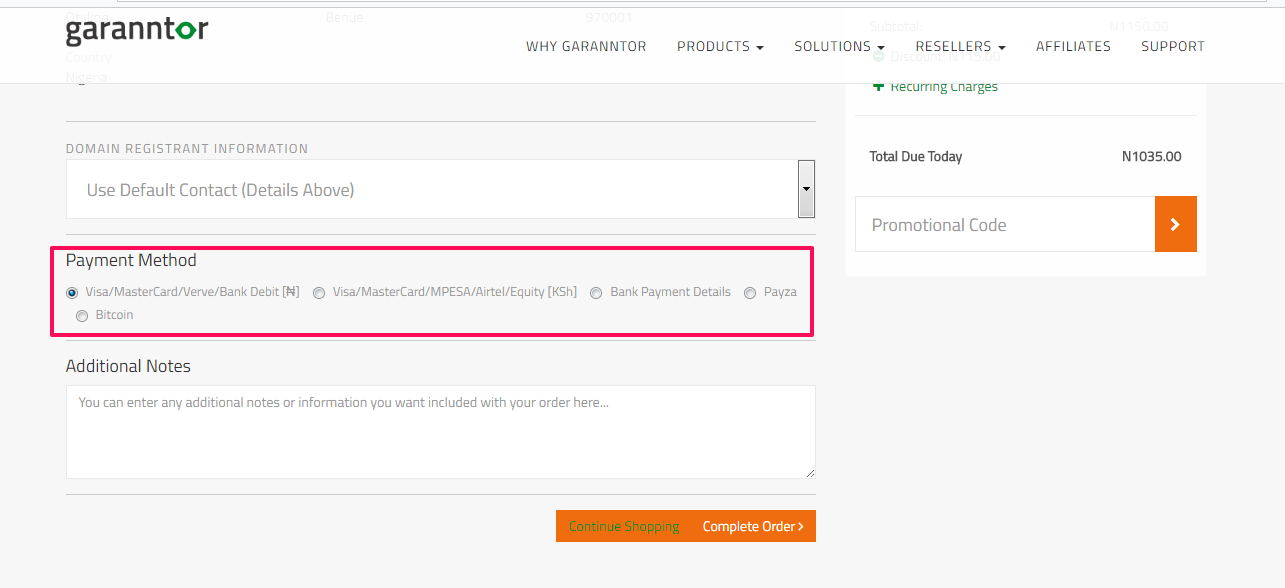Click the Complete Order button
The image size is (1285, 588).
753,526
